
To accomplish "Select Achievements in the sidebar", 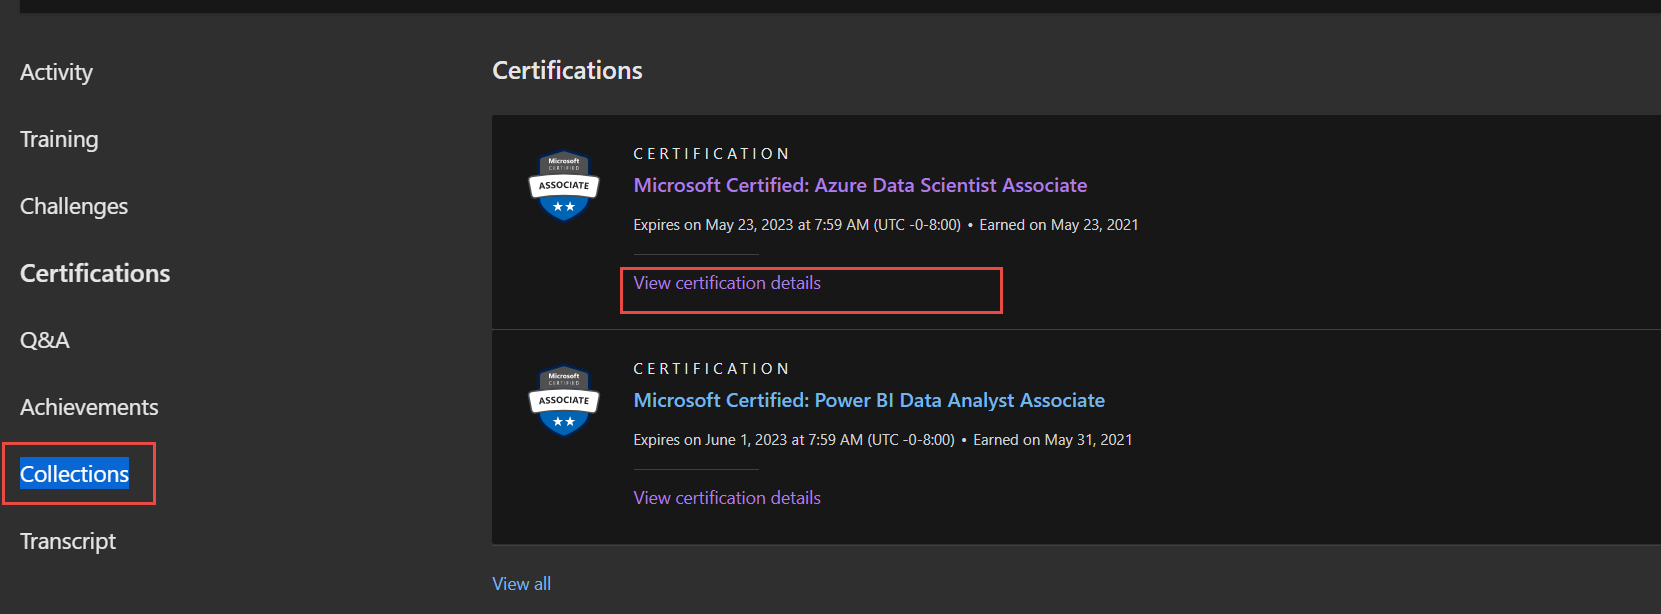I will (x=89, y=407).
